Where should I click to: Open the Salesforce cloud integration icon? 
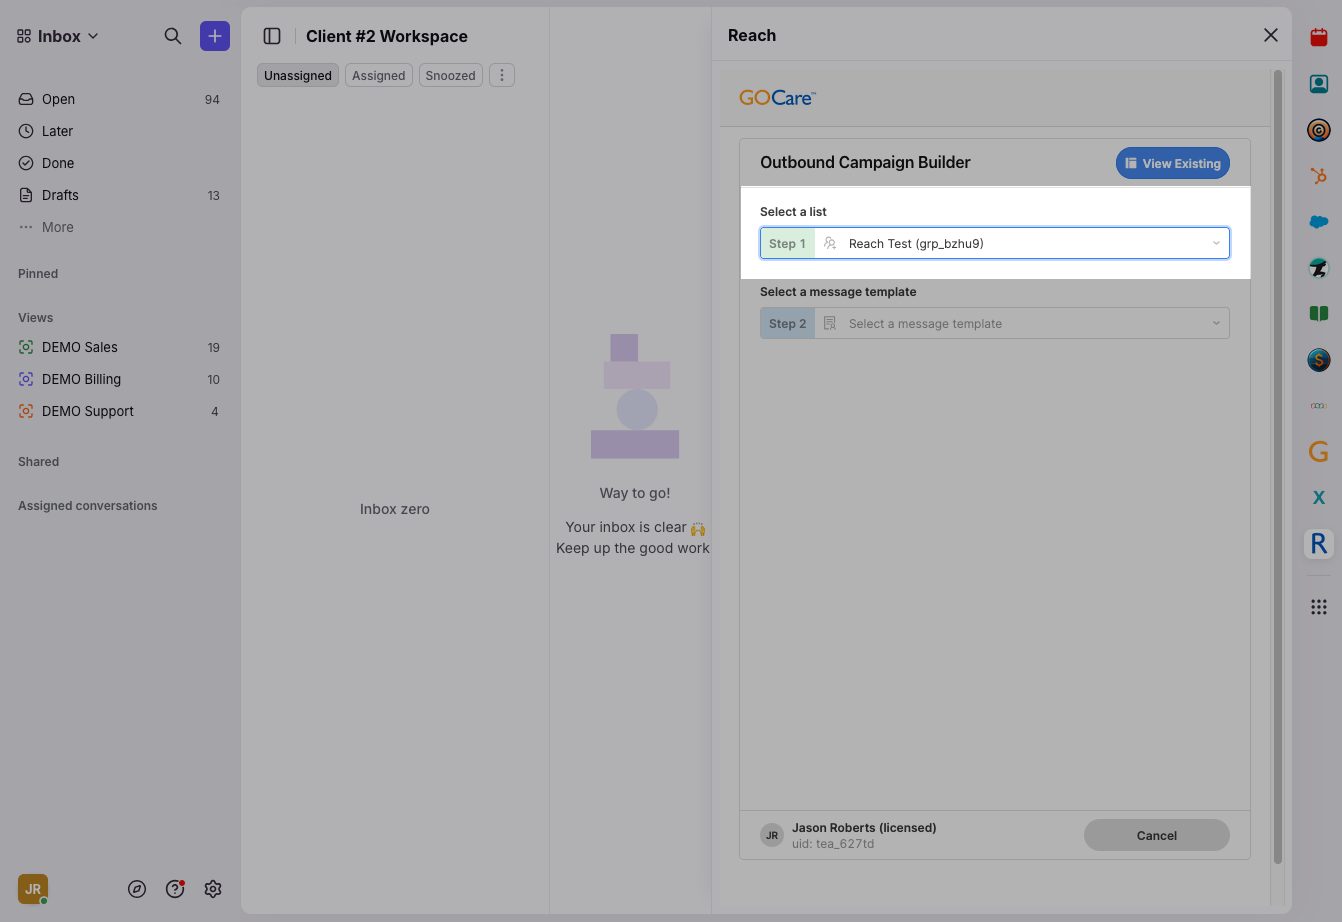coord(1319,222)
